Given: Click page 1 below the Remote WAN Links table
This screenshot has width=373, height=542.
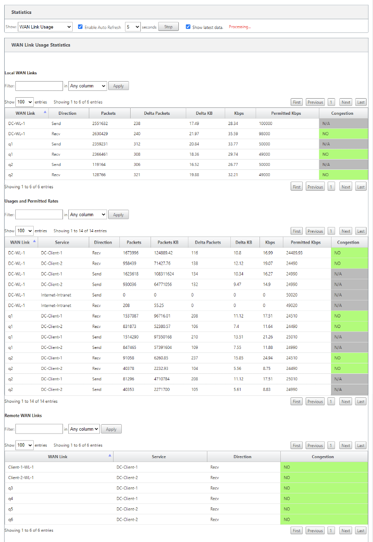Looking at the screenshot, I should (x=331, y=531).
